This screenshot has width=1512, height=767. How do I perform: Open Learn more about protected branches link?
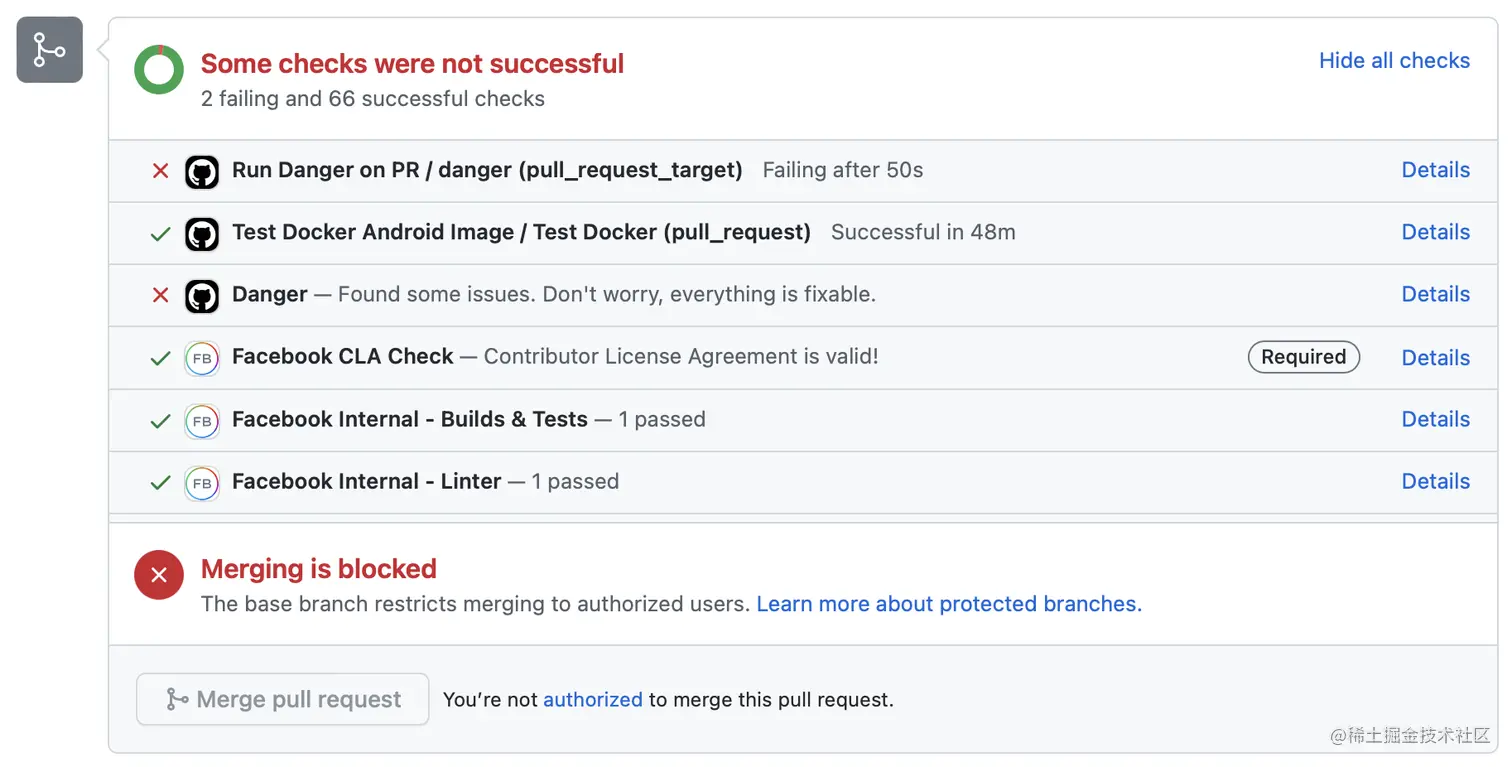[x=949, y=604]
